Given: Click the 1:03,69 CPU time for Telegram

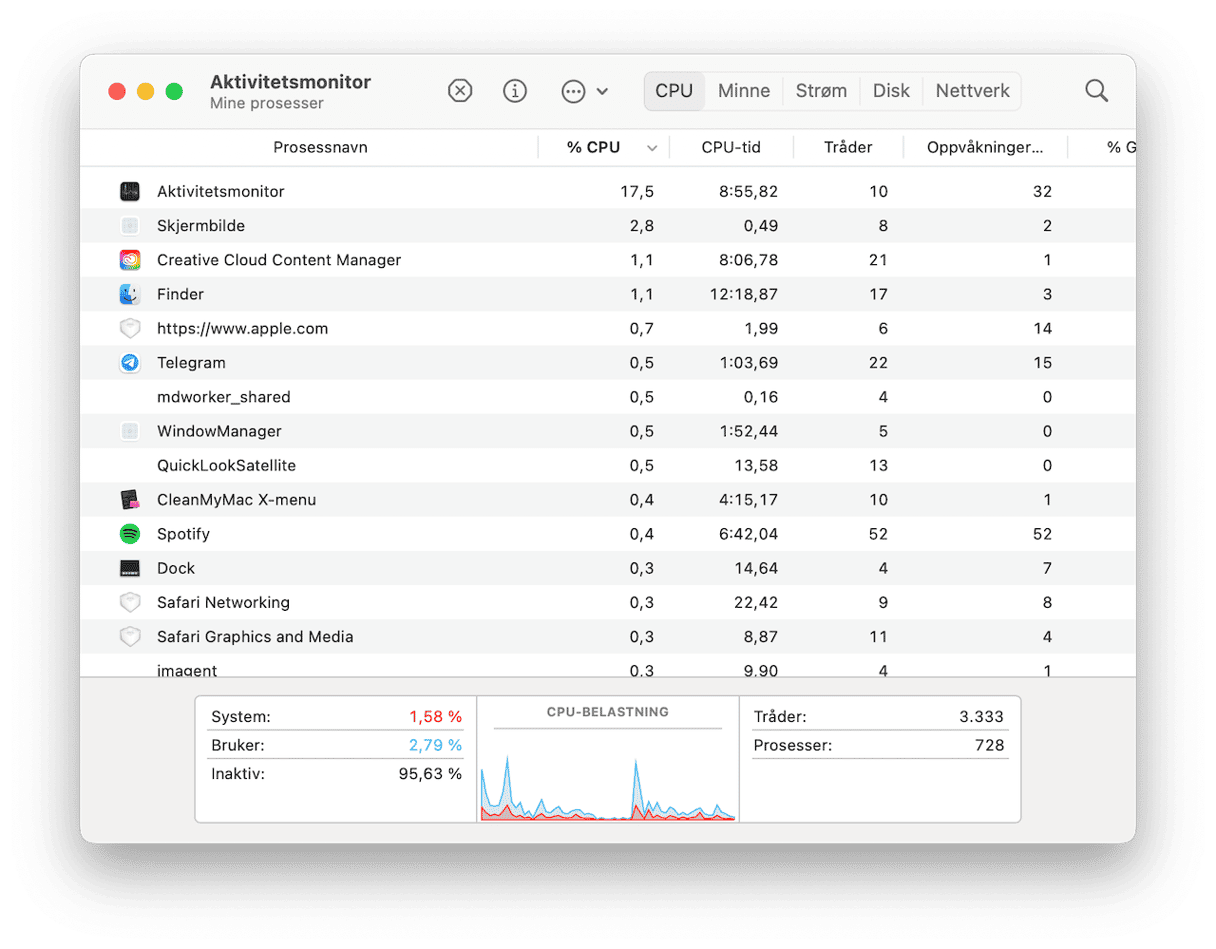Looking at the screenshot, I should (749, 363).
